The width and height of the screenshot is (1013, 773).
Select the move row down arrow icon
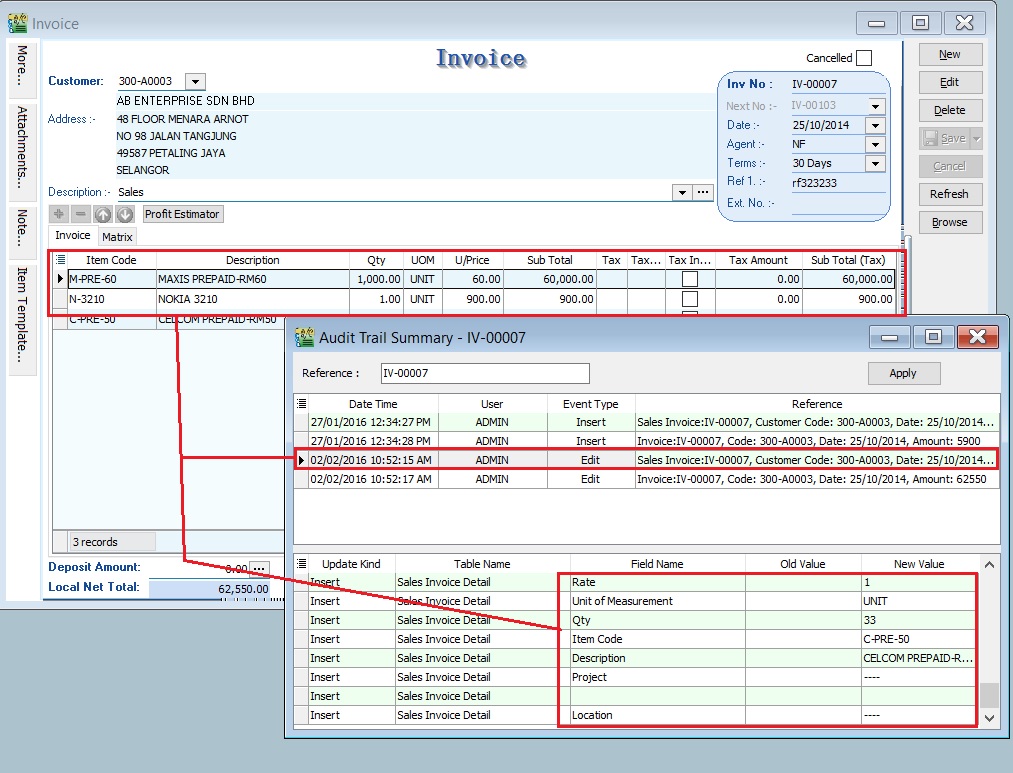click(124, 213)
